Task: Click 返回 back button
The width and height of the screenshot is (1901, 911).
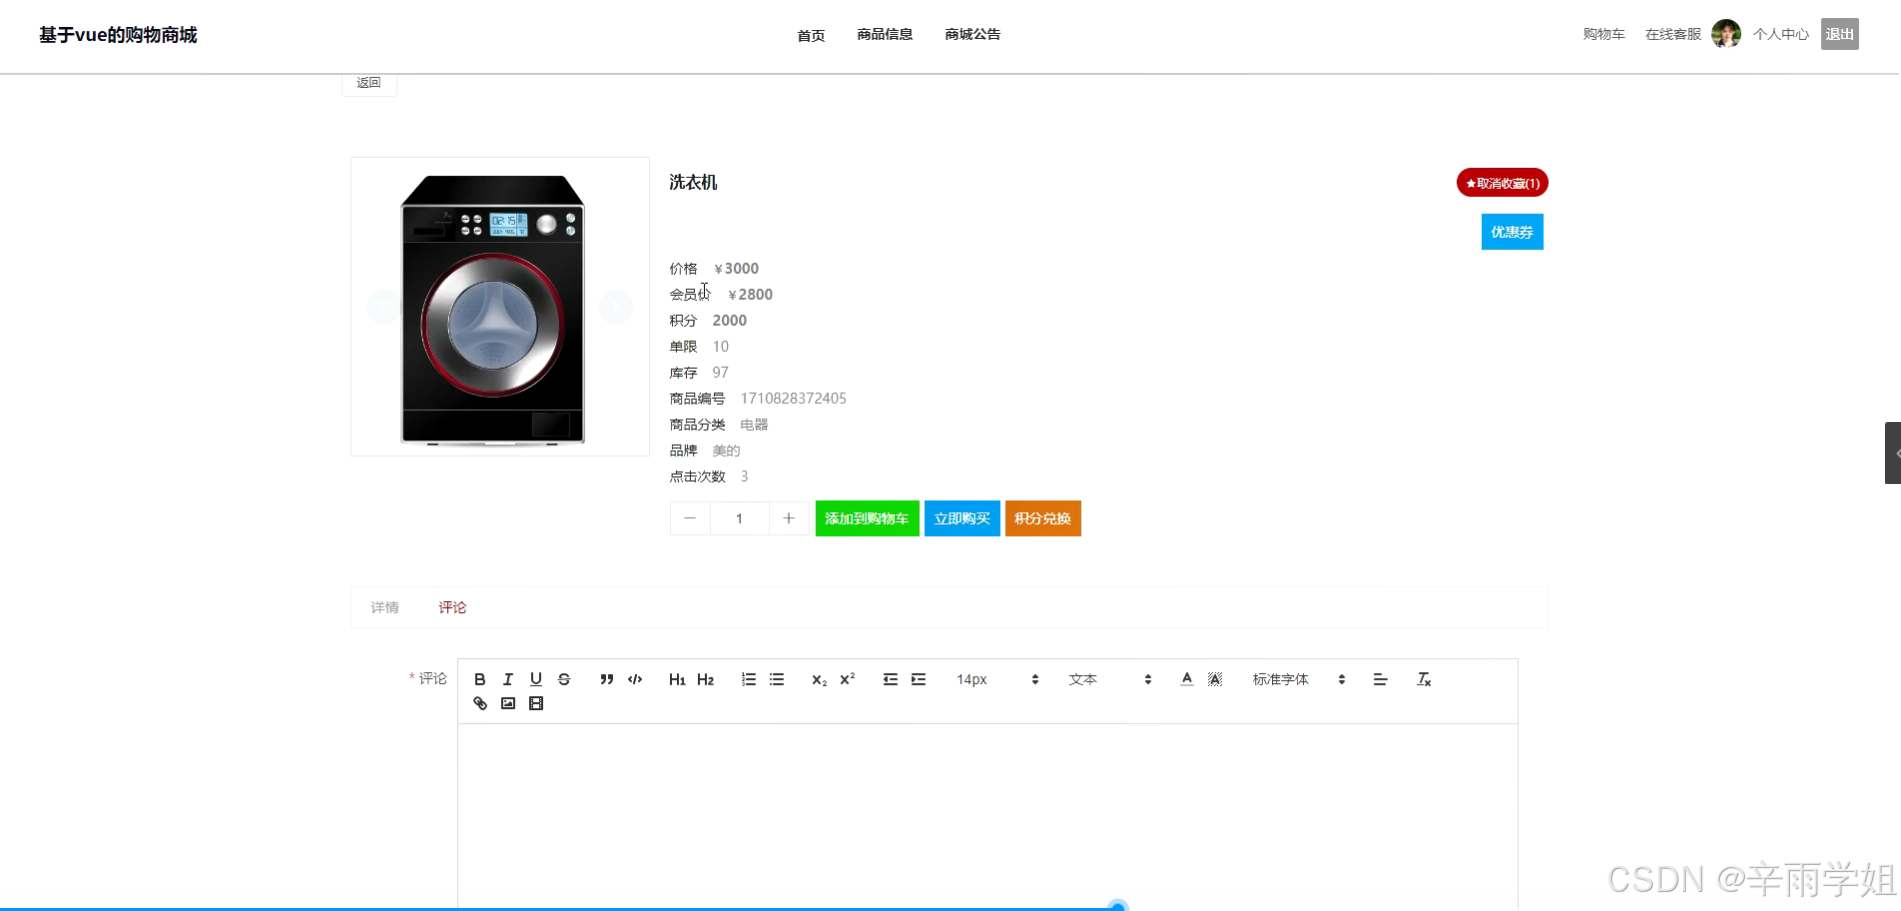Action: click(369, 84)
